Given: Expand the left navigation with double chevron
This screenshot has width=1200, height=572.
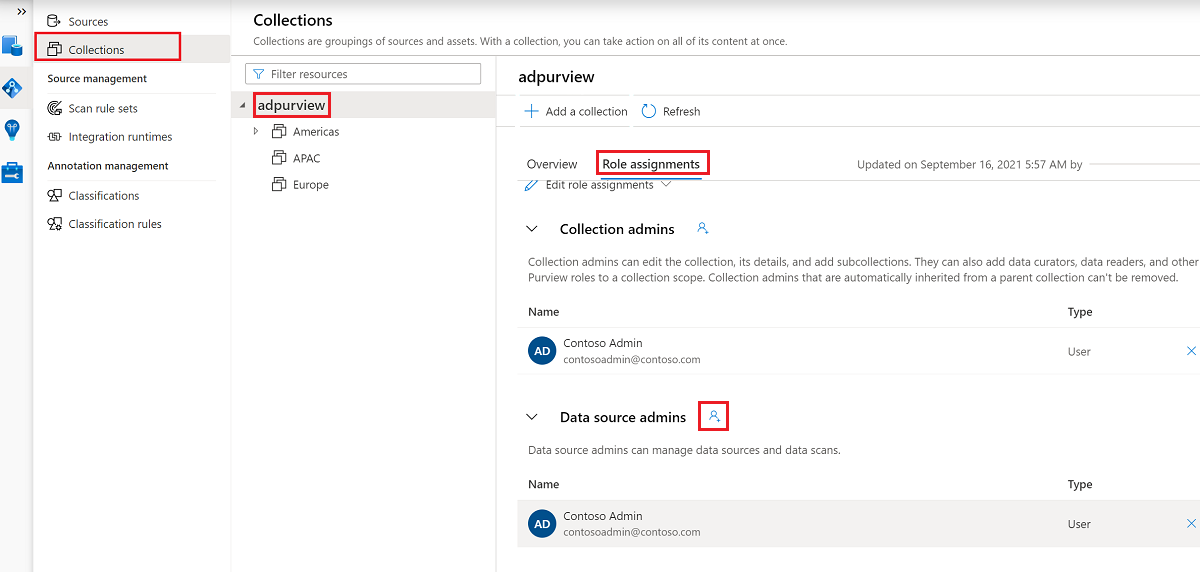Looking at the screenshot, I should point(21,11).
